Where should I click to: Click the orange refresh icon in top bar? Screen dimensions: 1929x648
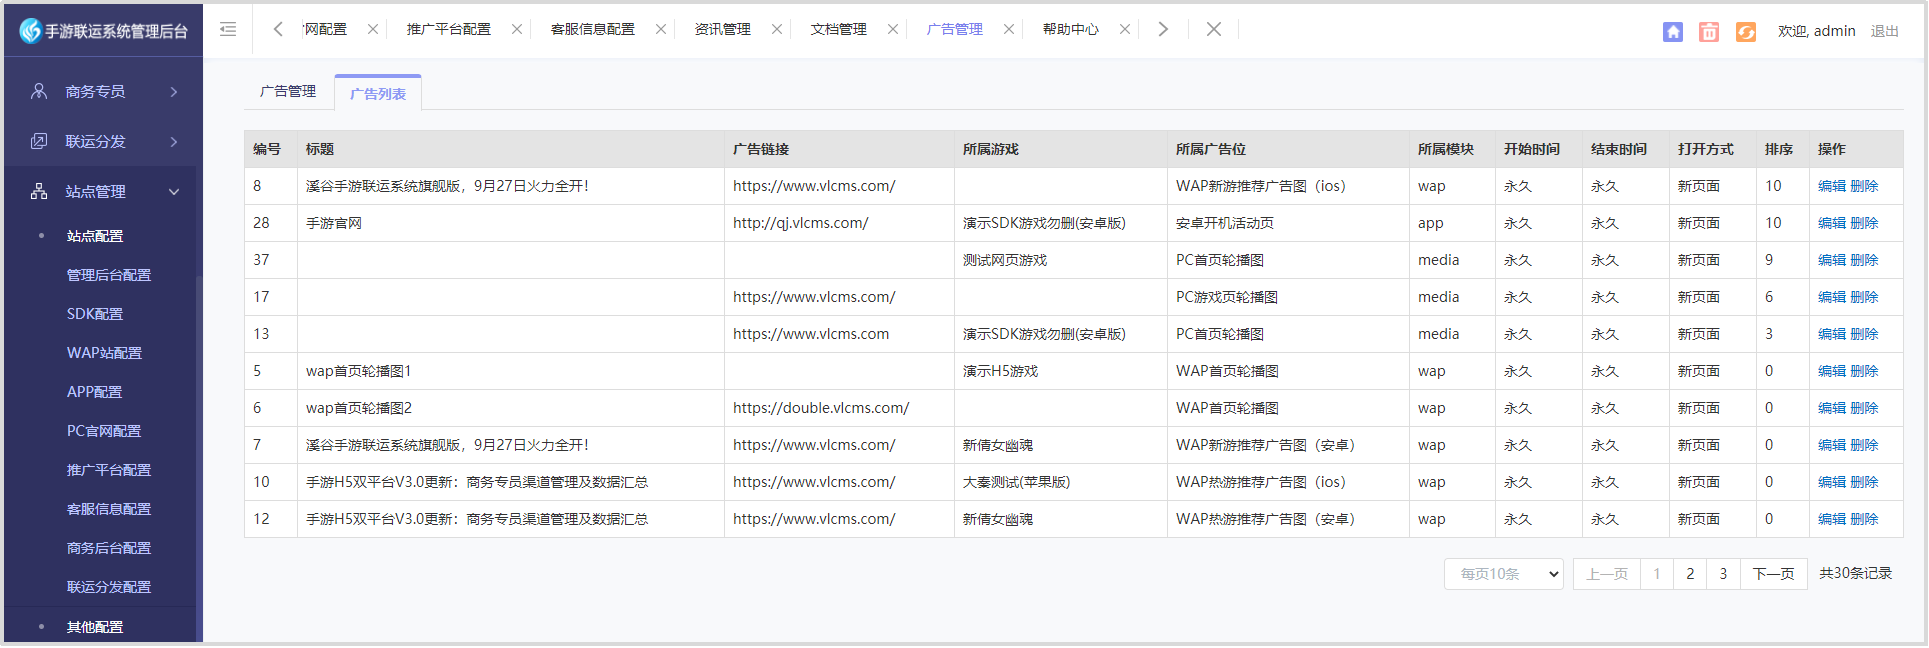[x=1746, y=32]
